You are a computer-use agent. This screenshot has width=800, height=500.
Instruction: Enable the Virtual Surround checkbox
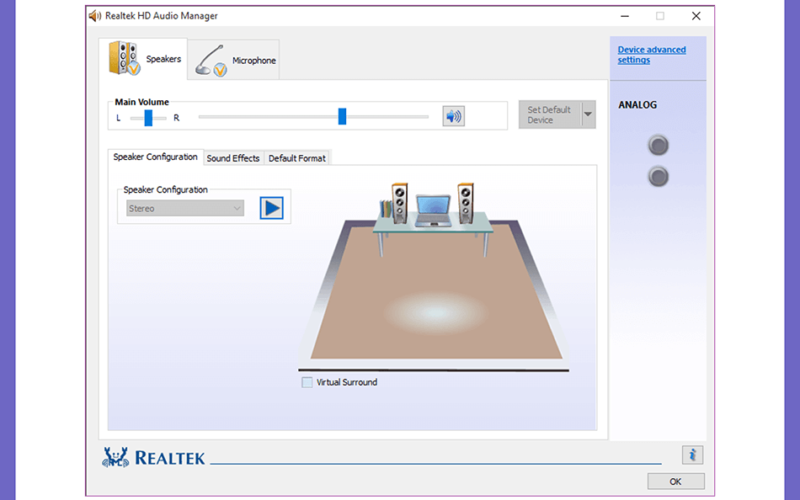[307, 382]
